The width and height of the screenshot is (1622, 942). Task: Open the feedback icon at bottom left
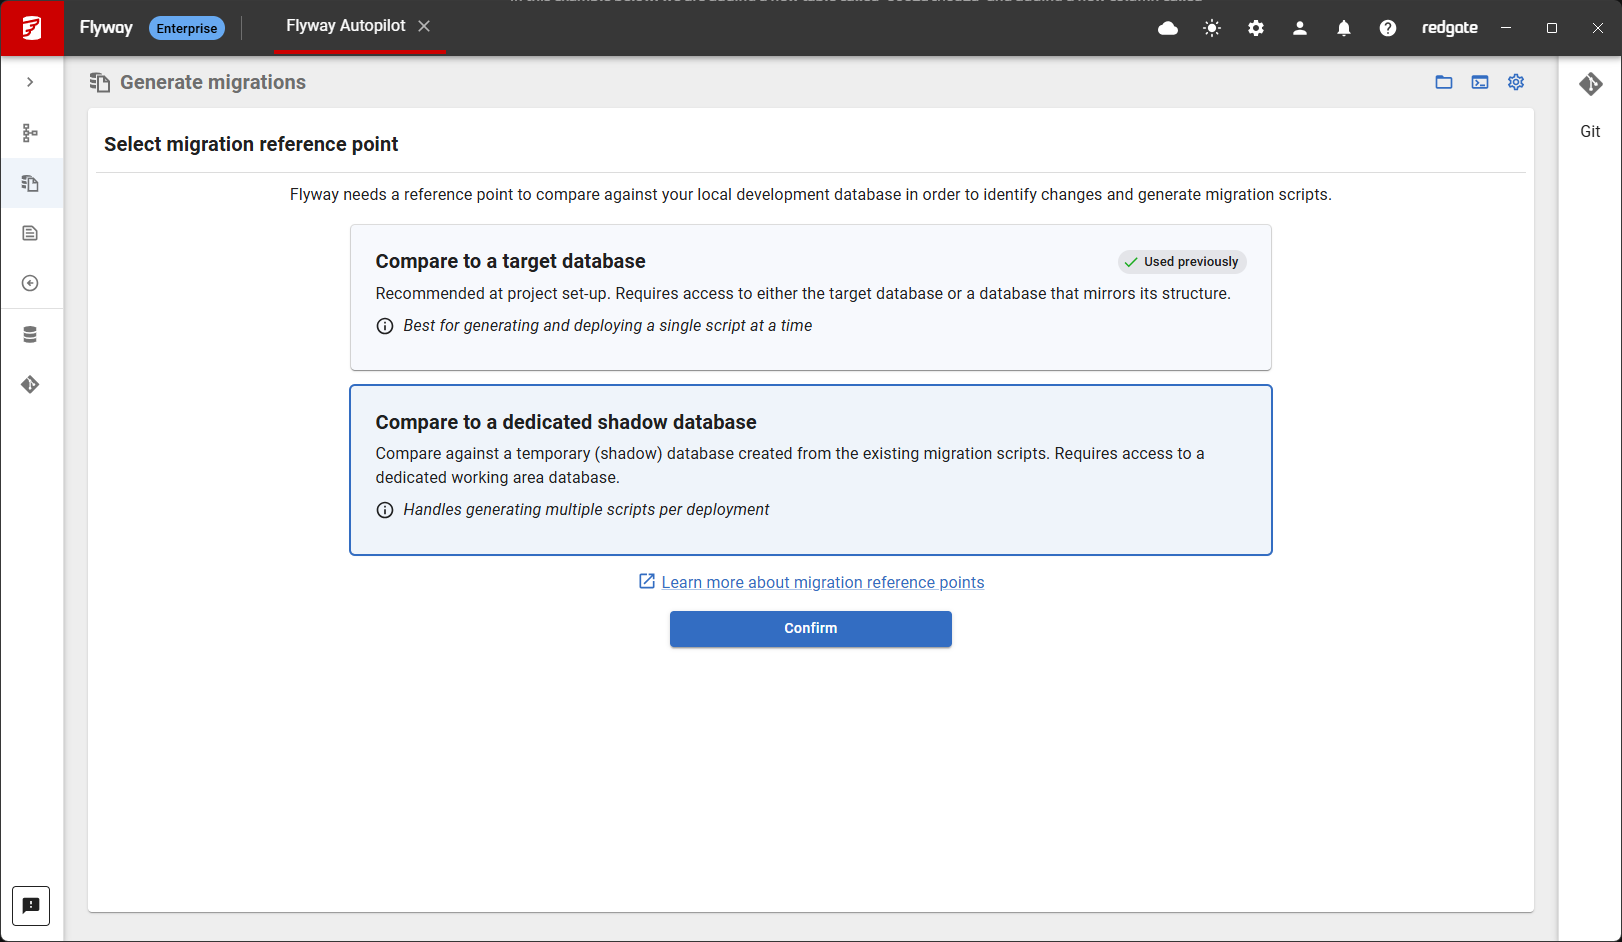click(x=31, y=906)
